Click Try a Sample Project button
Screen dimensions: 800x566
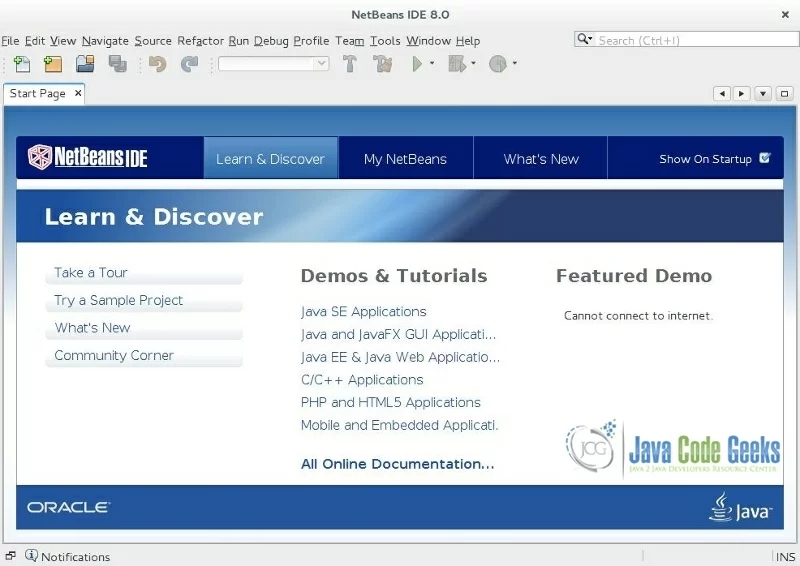144,301
